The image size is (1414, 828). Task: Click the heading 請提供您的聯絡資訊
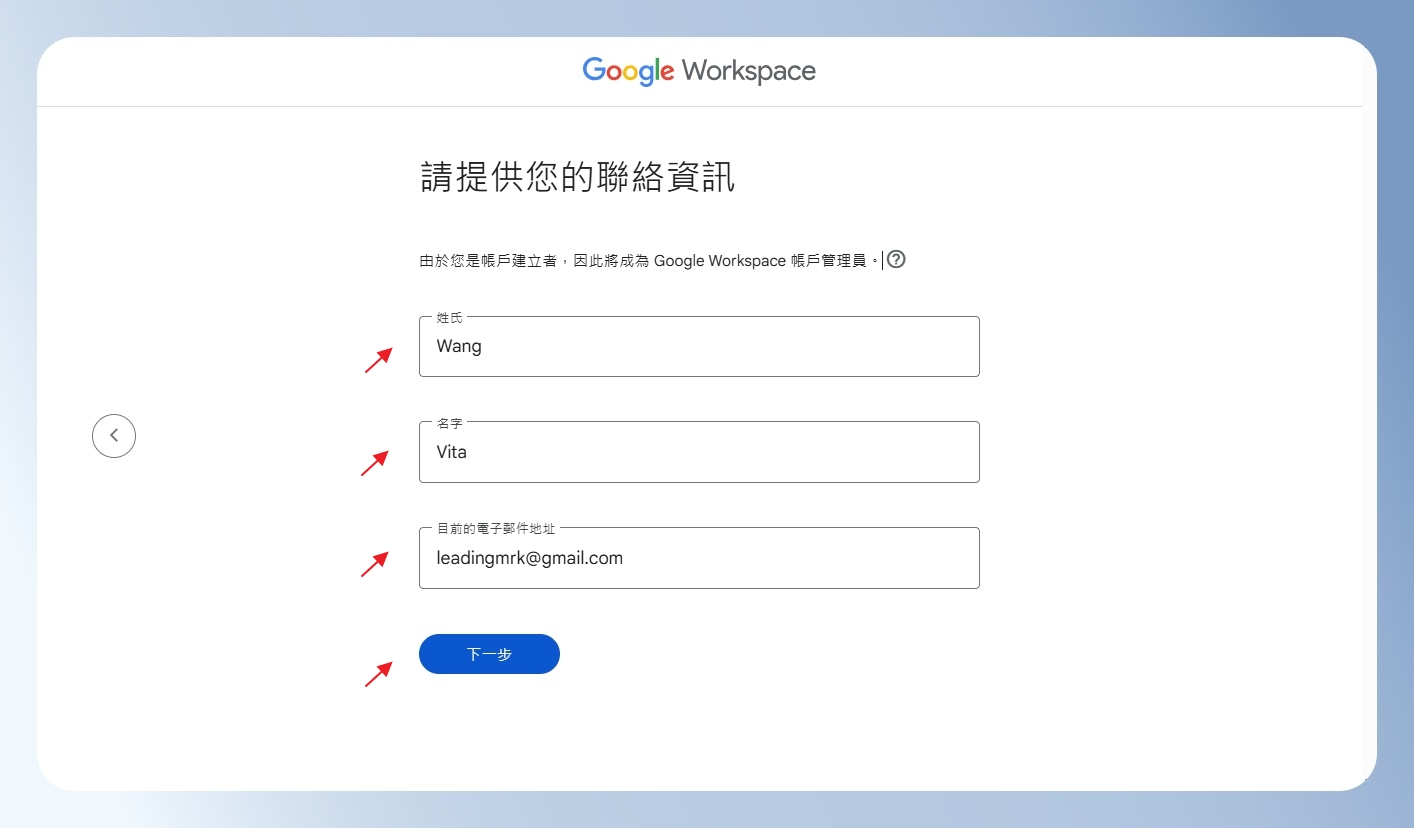coord(578,178)
